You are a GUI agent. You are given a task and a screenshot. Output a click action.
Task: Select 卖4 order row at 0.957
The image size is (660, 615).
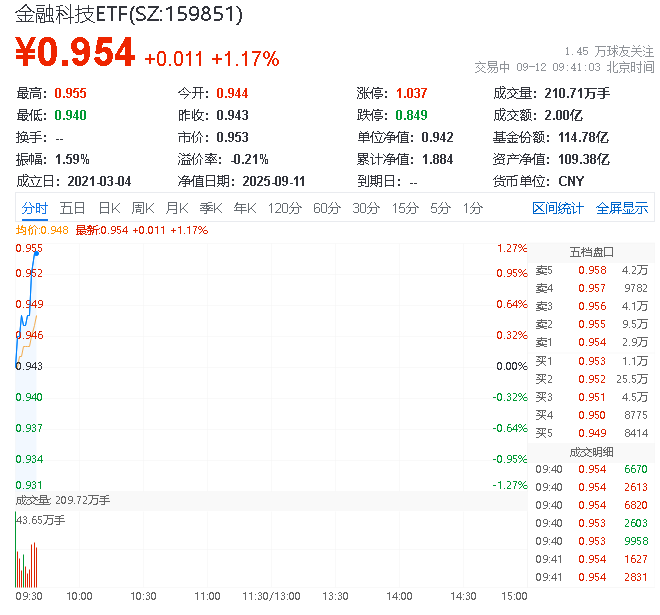coord(591,288)
